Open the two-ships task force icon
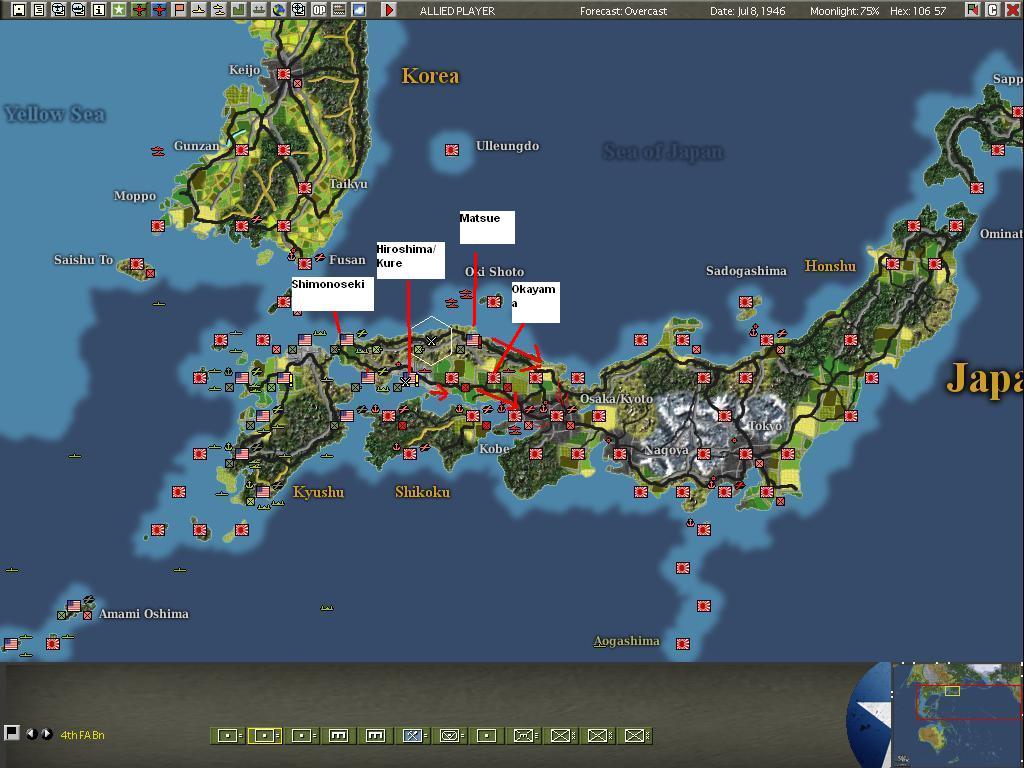This screenshot has height=768, width=1024. (x=219, y=10)
